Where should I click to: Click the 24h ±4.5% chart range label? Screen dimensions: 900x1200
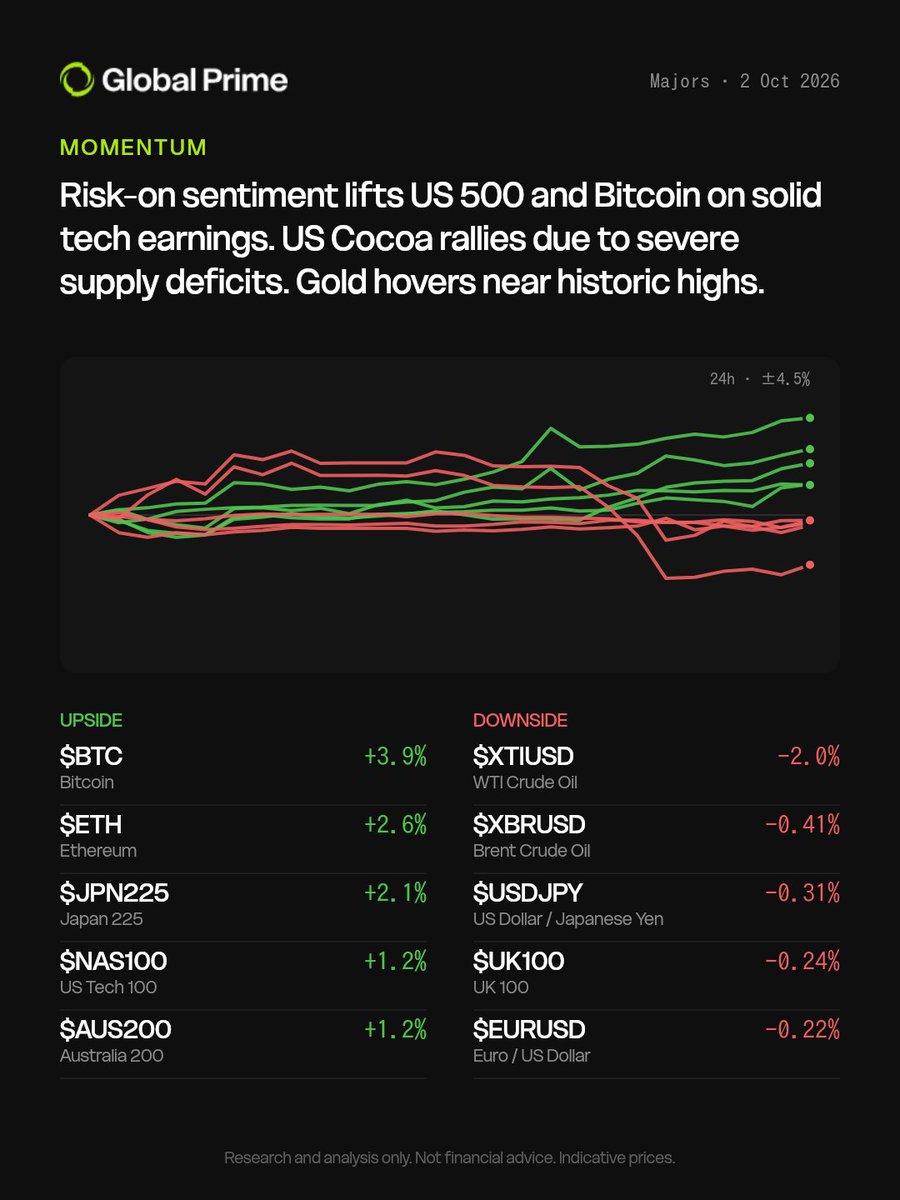(x=760, y=379)
